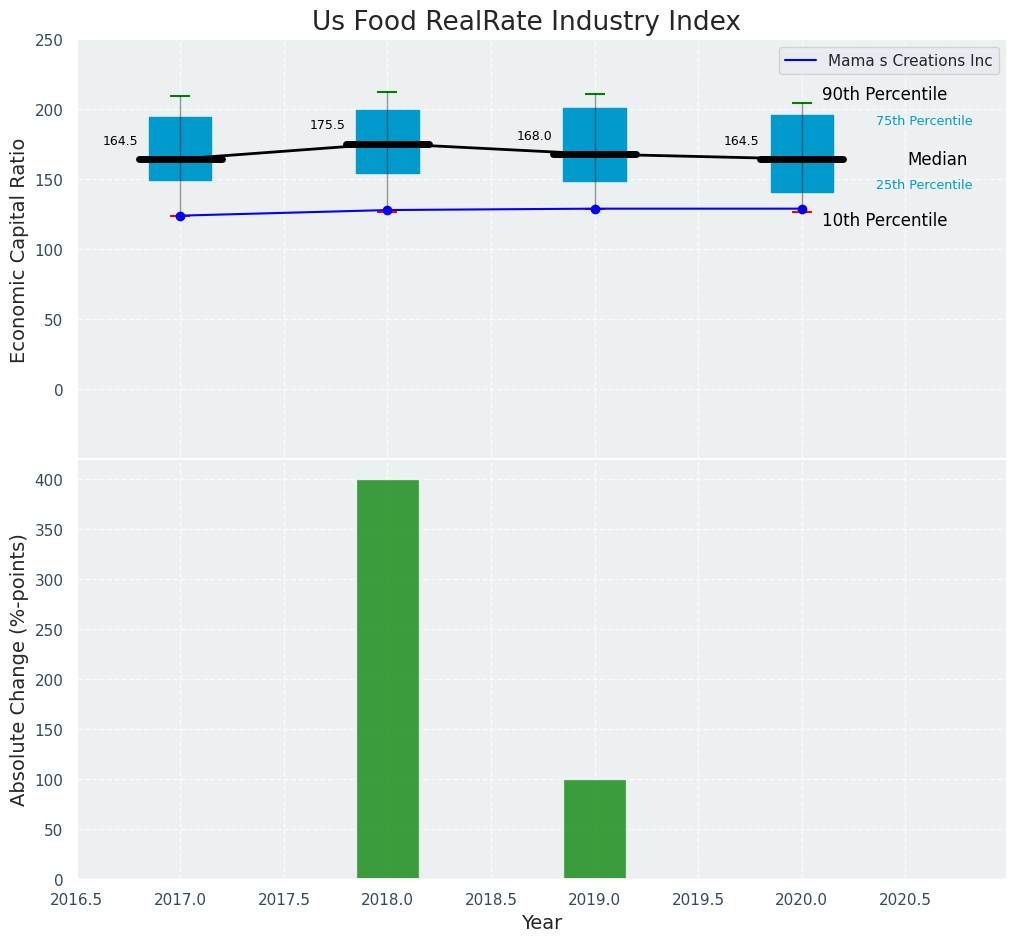Click the chart title Us Food RealRate Industry Index
This screenshot has height=942, width=1016.
coord(526,21)
